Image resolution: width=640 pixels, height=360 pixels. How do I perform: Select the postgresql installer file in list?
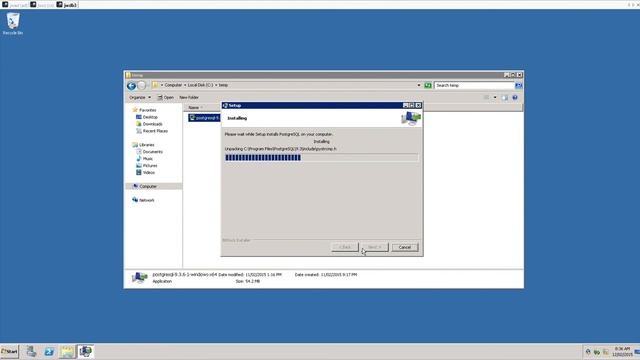[x=204, y=118]
